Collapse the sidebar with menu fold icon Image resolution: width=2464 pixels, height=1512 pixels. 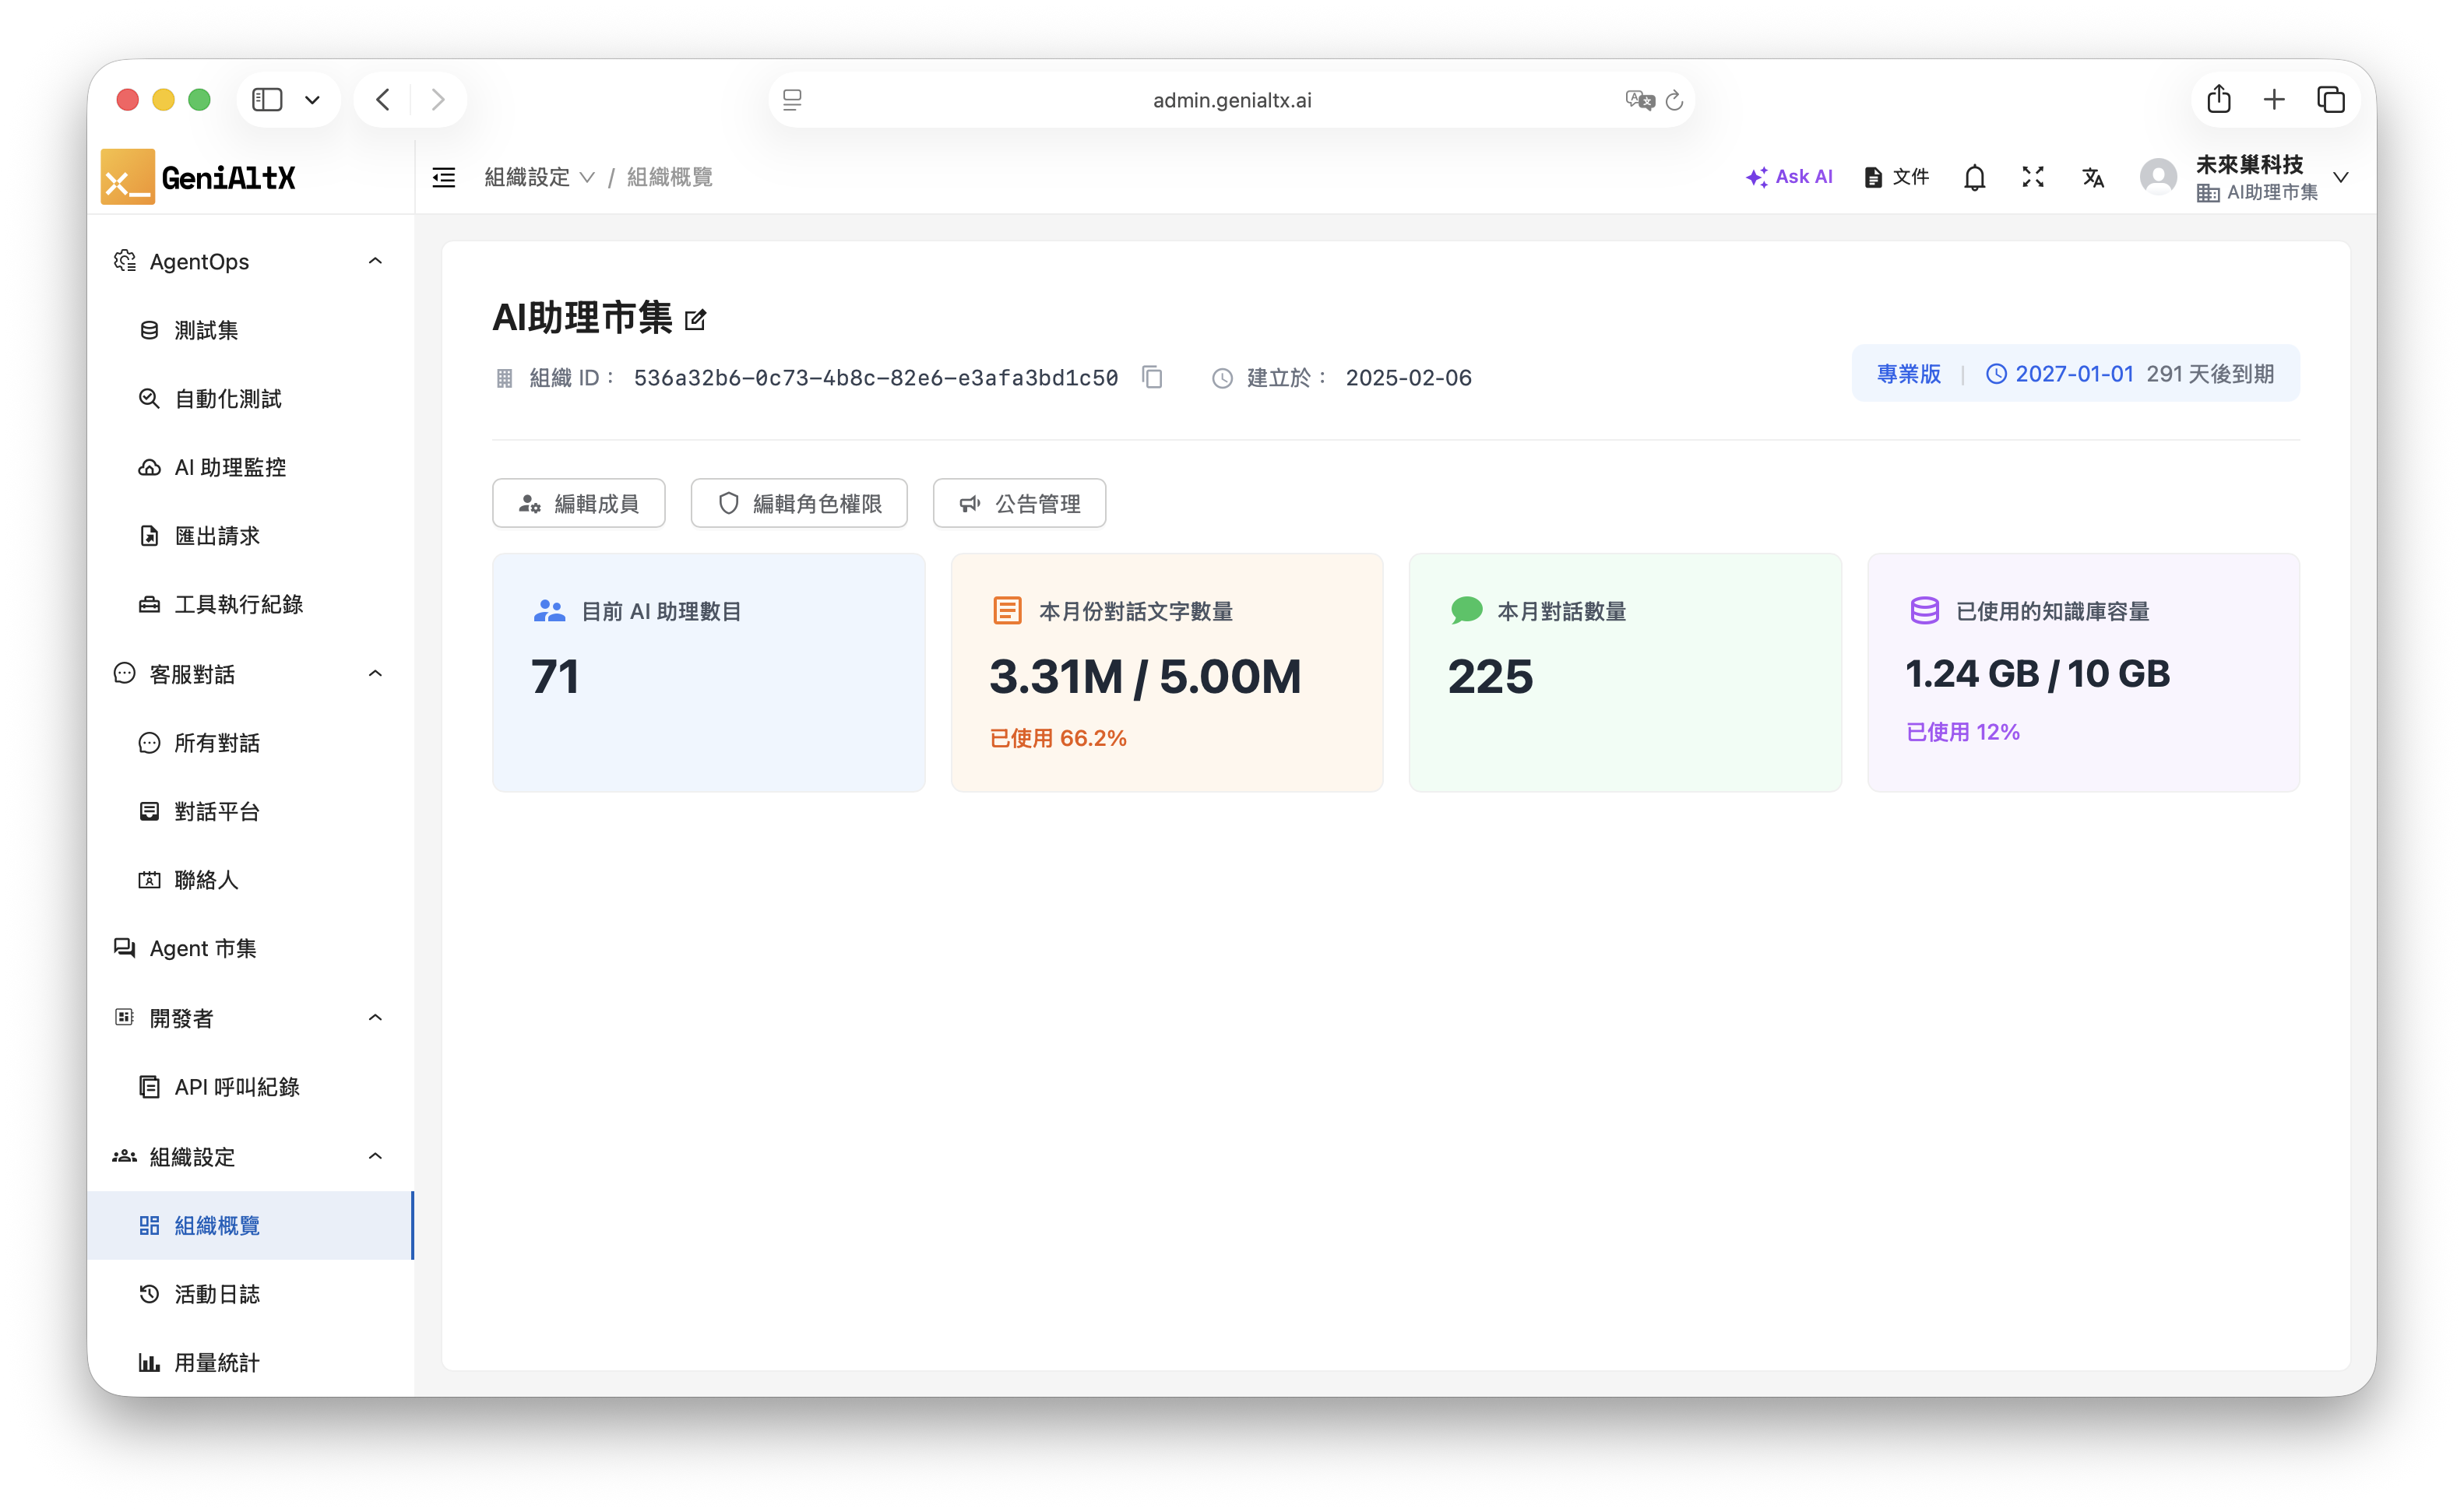(444, 177)
